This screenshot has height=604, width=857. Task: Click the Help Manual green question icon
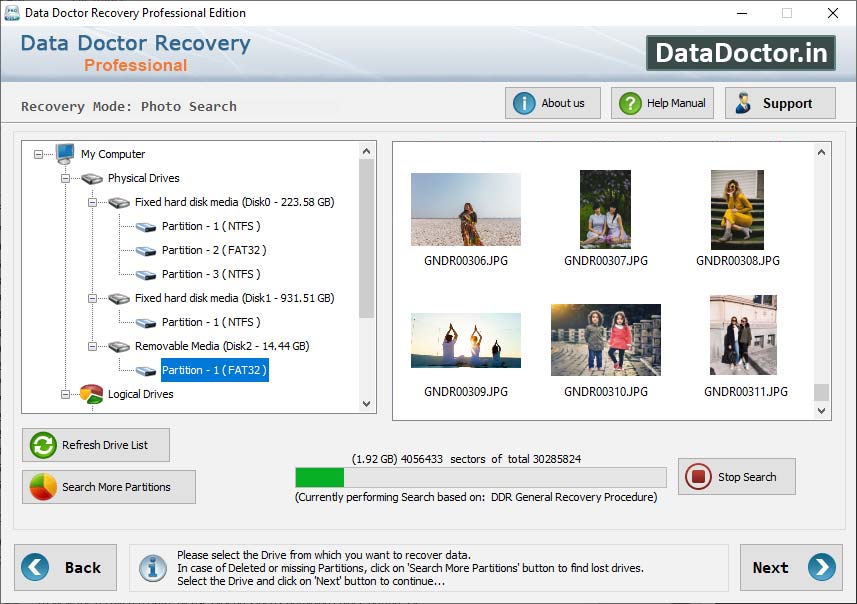tap(630, 102)
